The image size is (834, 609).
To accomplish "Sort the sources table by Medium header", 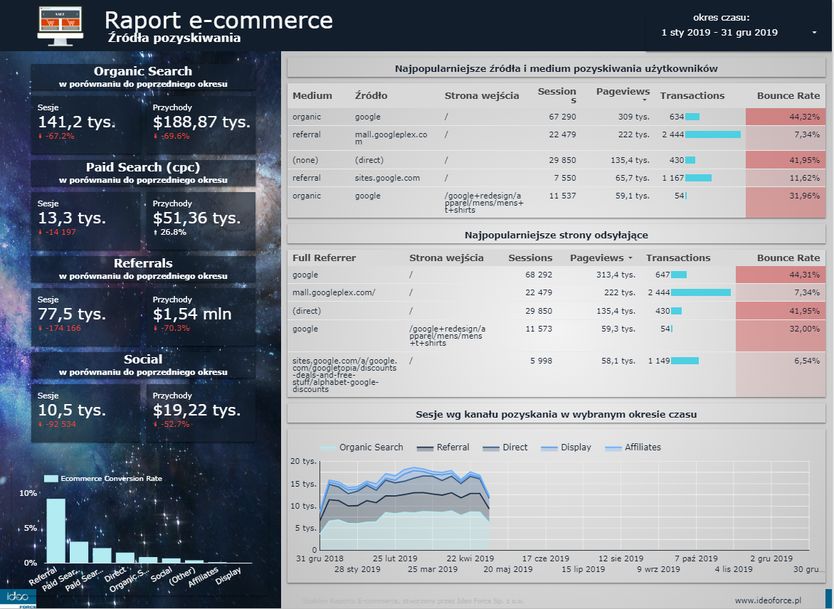I will 312,95.
